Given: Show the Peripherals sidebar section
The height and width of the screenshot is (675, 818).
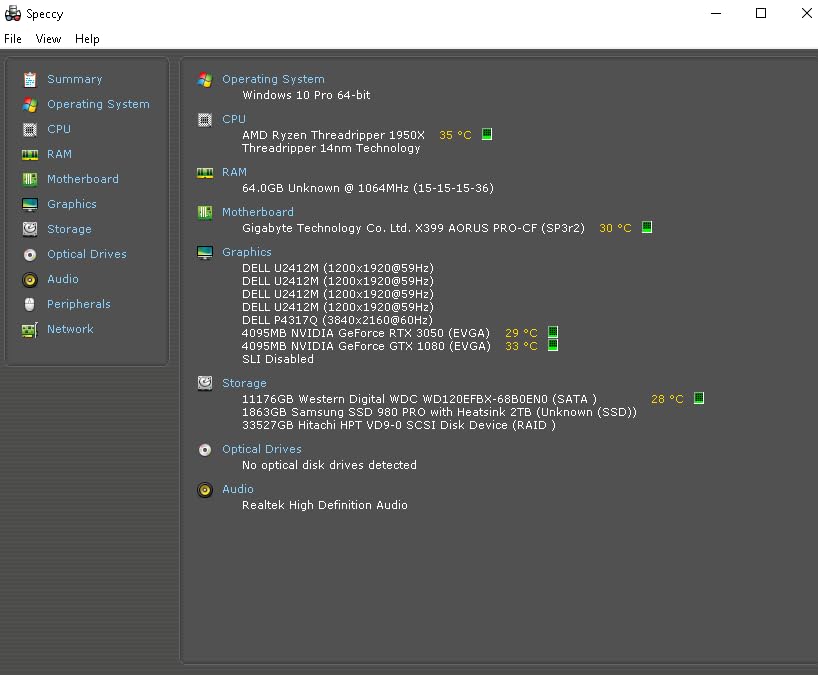Looking at the screenshot, I should coord(79,305).
